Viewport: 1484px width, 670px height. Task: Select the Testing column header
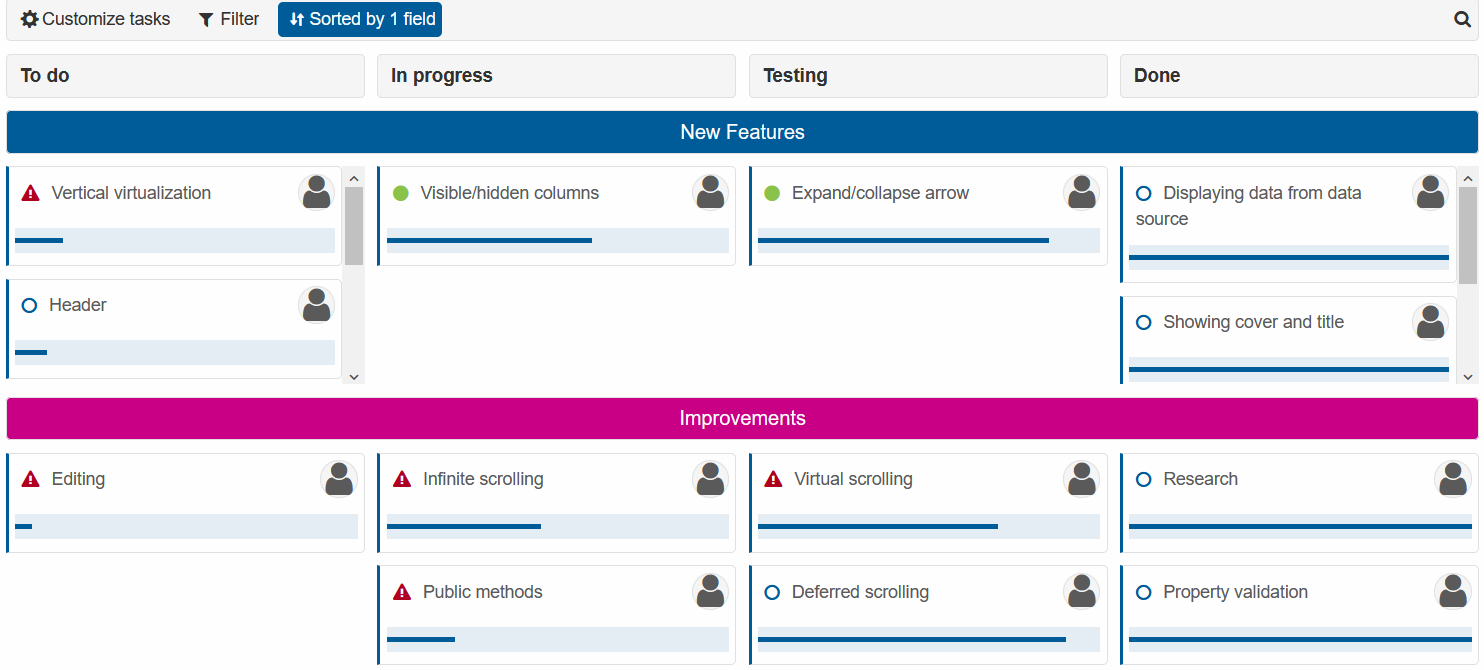pyautogui.click(x=927, y=76)
